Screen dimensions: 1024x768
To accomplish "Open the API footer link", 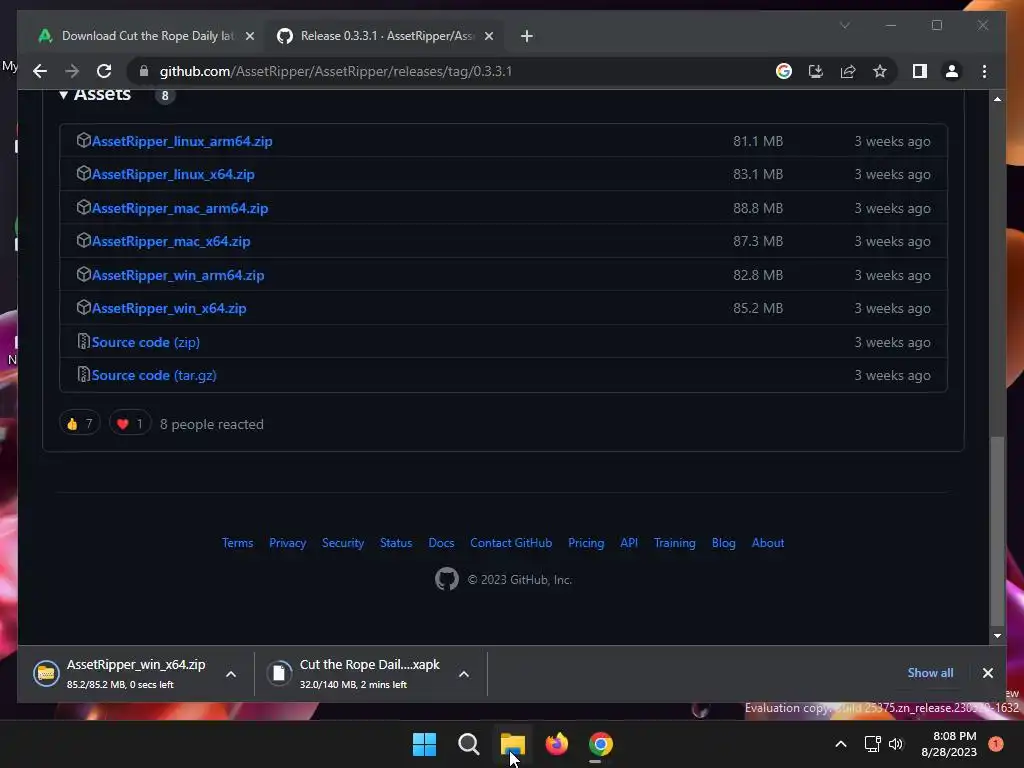I will coord(629,543).
